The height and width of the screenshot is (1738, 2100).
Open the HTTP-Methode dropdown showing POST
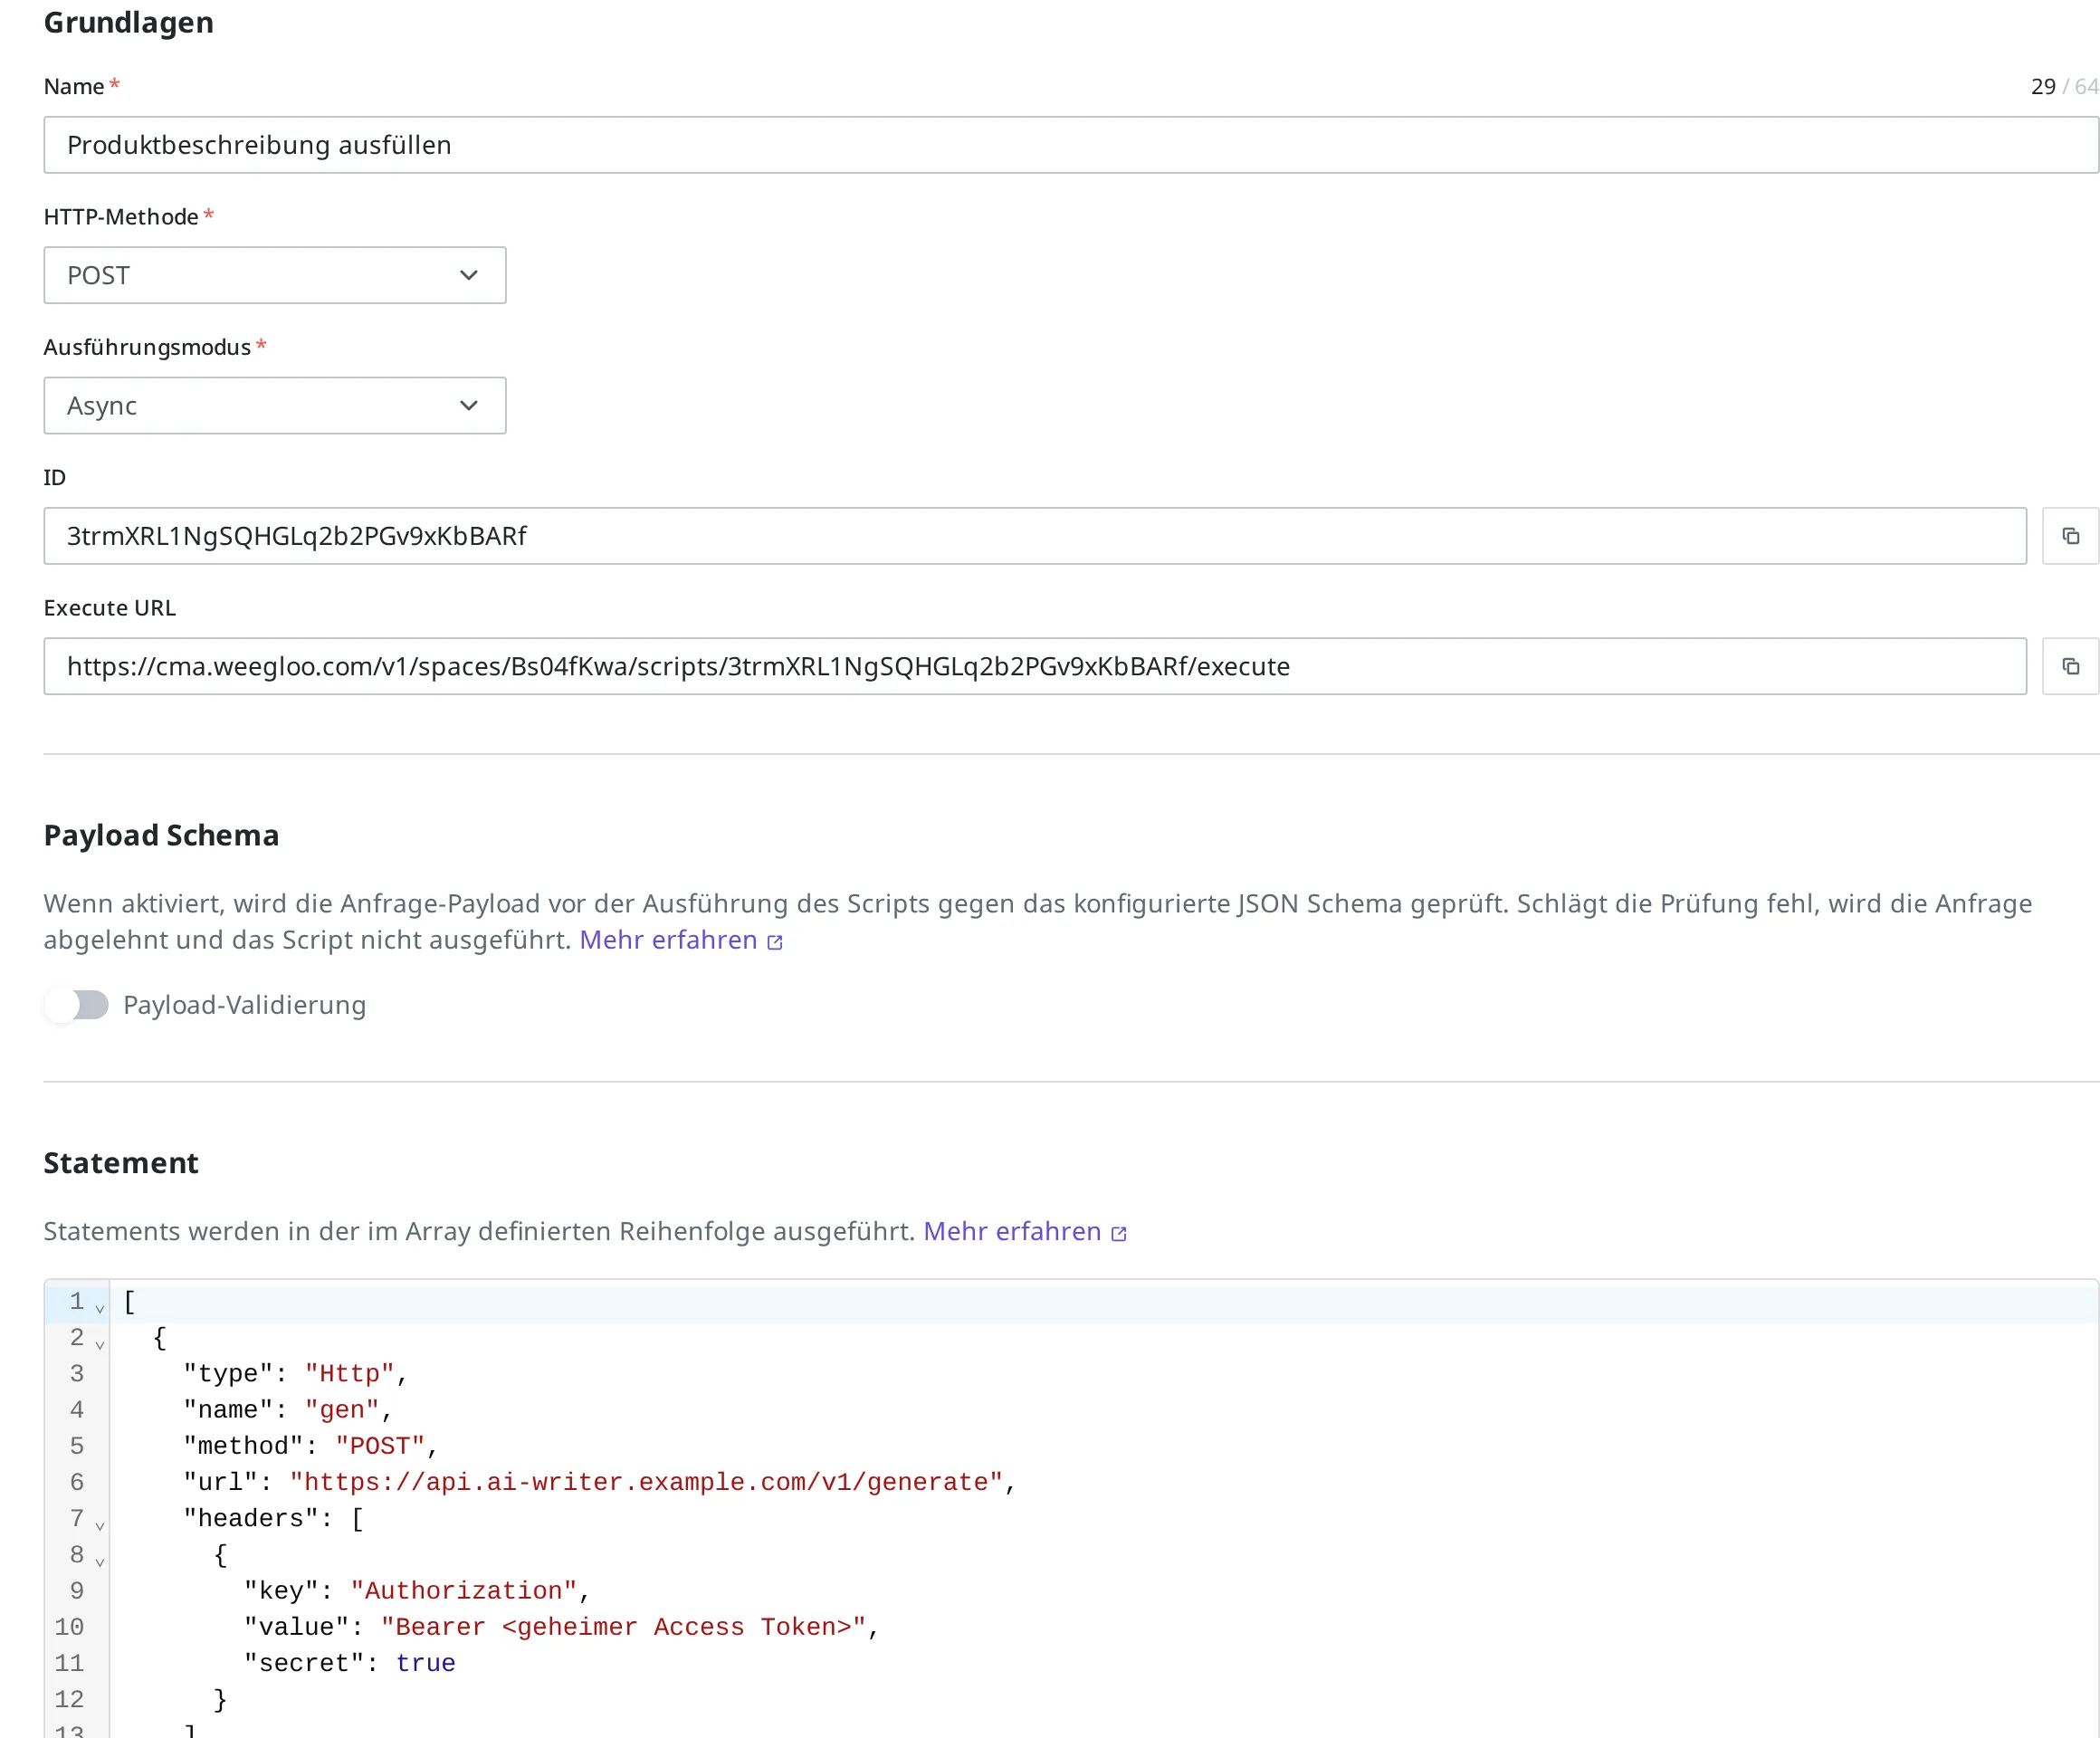tap(275, 275)
